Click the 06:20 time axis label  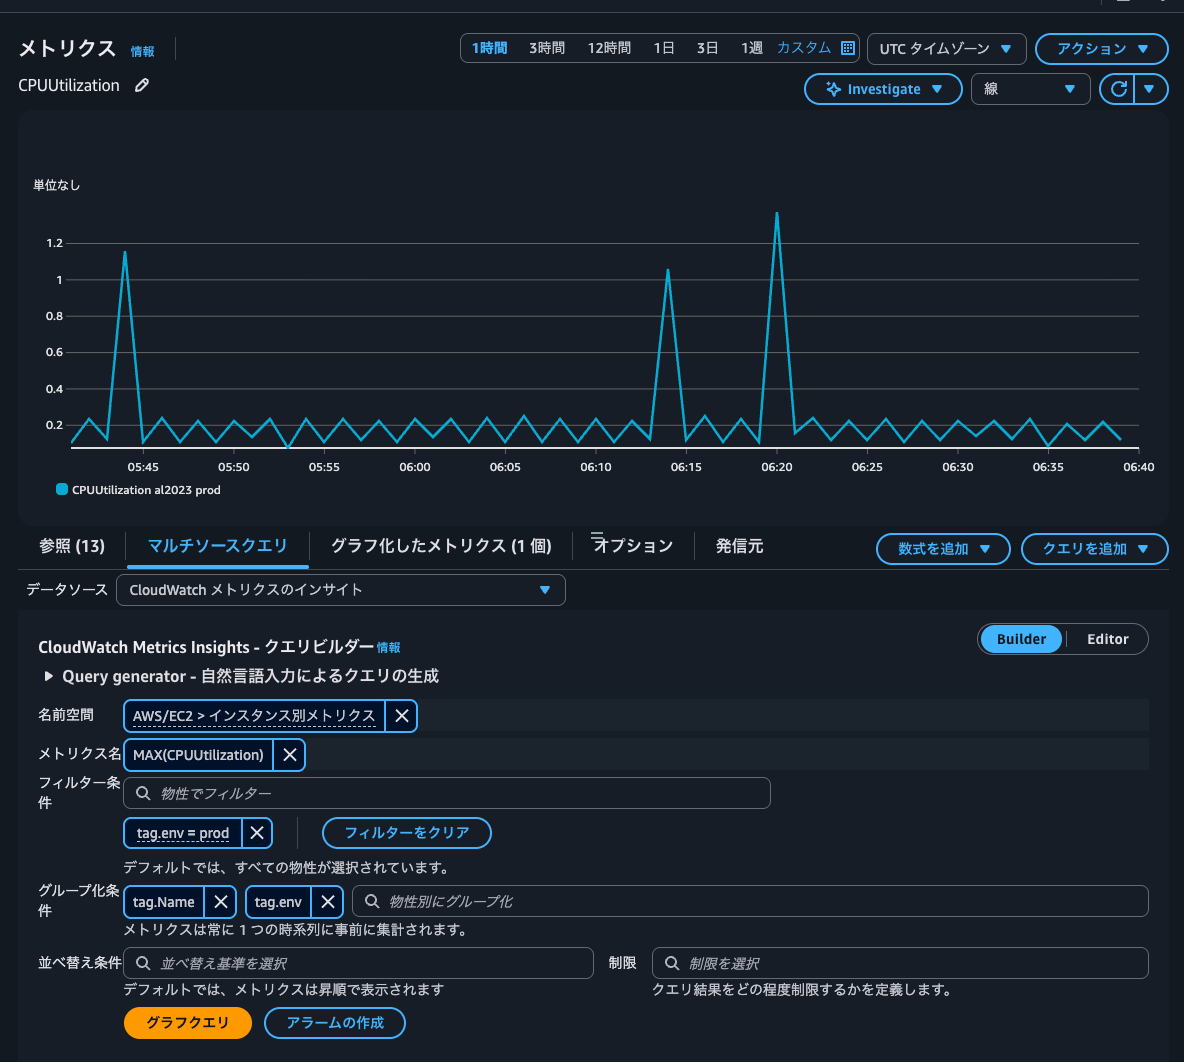click(776, 467)
